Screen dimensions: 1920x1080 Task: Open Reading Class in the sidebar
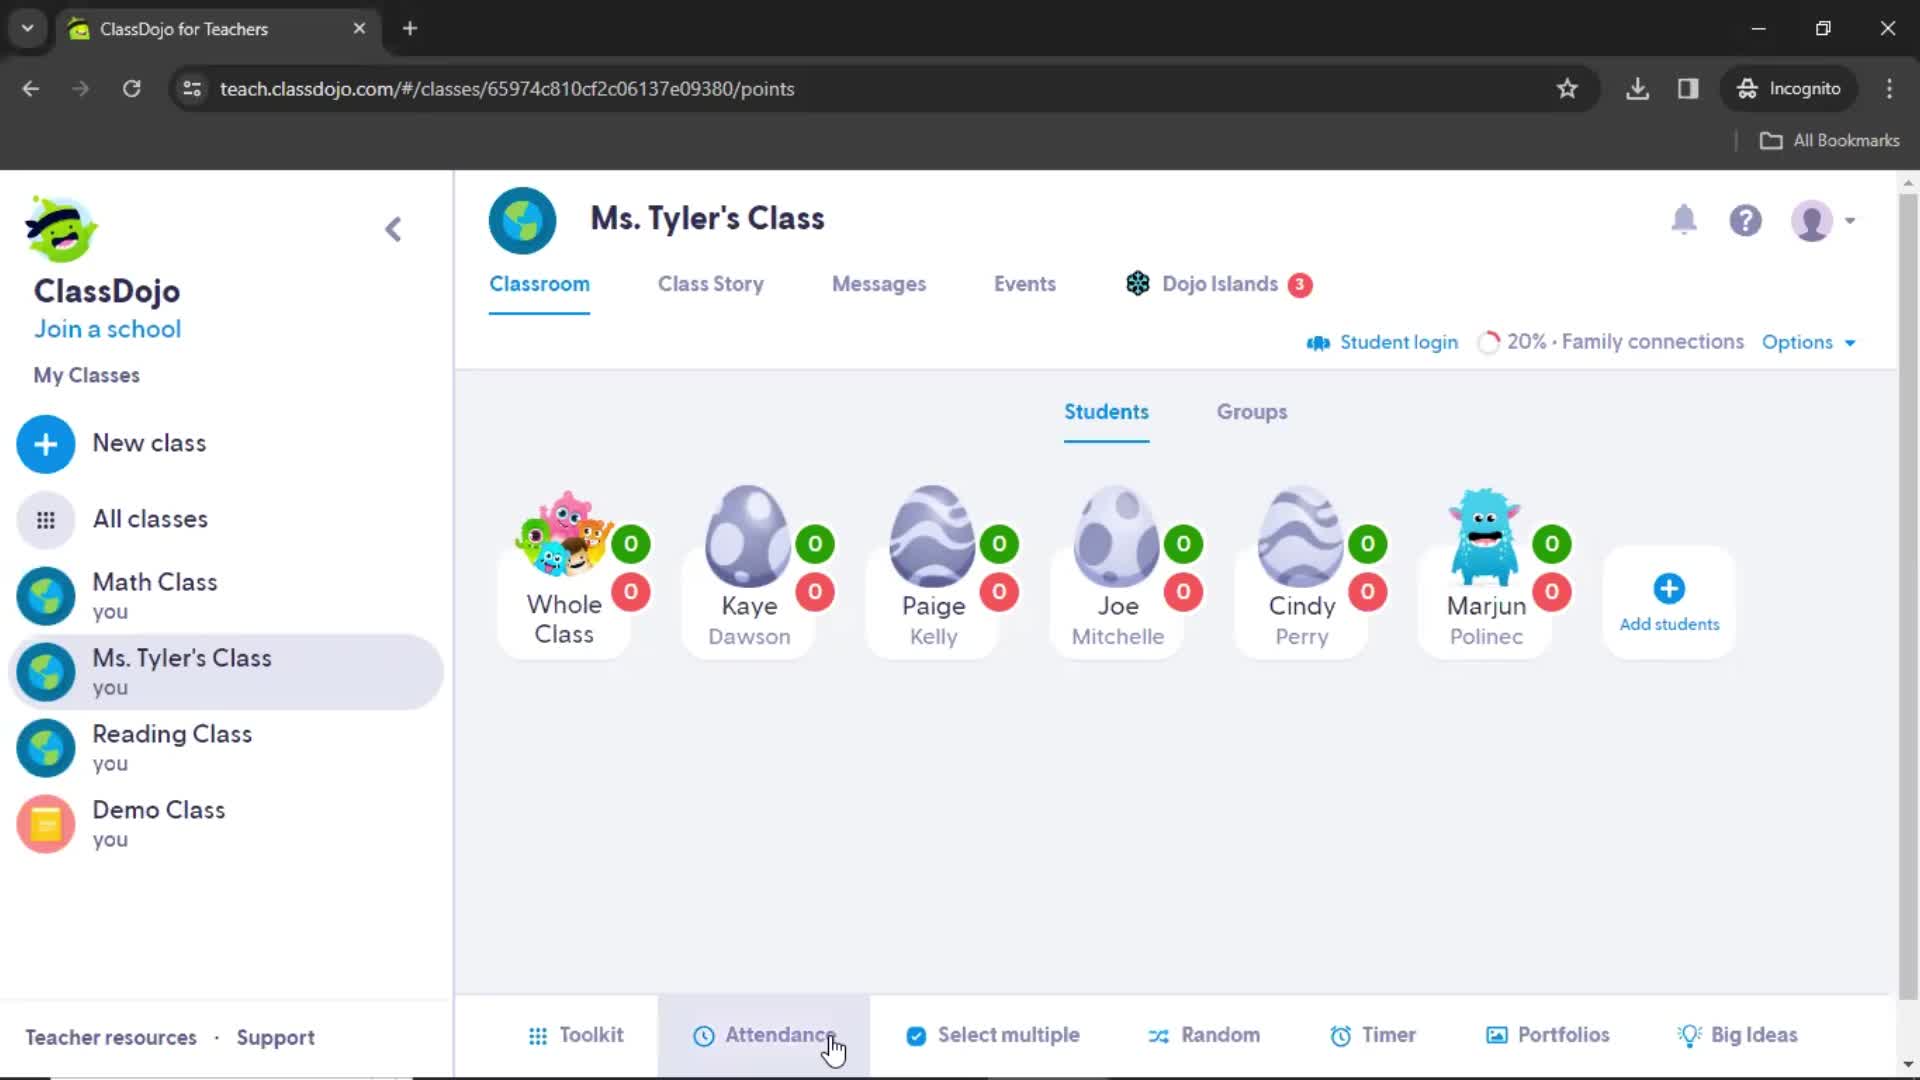pos(226,748)
